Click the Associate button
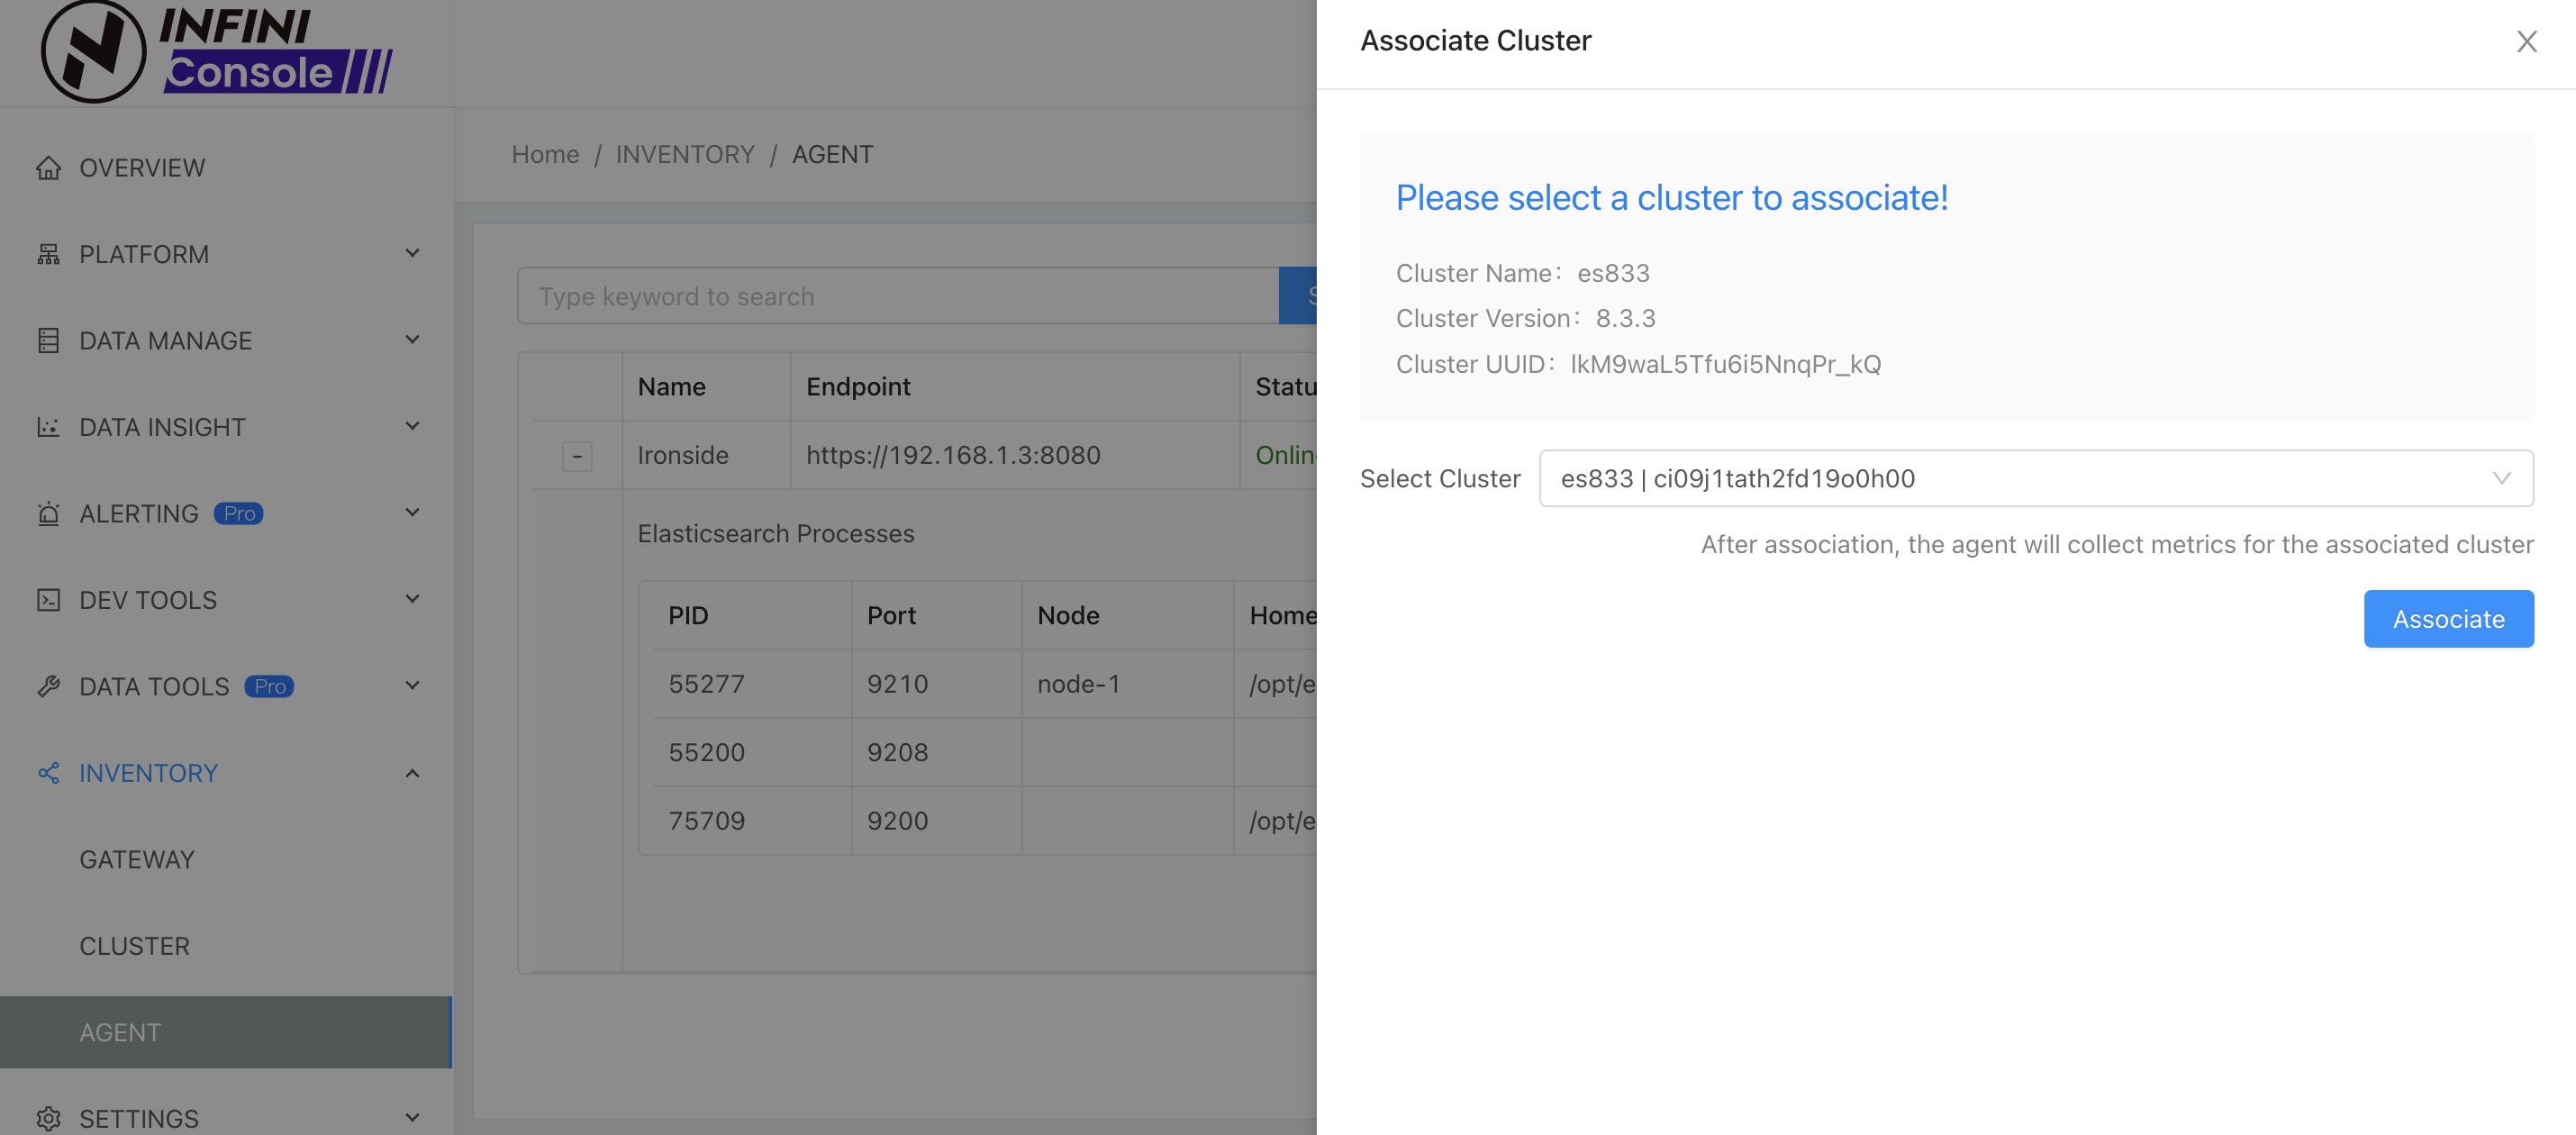The width and height of the screenshot is (2576, 1135). point(2448,619)
